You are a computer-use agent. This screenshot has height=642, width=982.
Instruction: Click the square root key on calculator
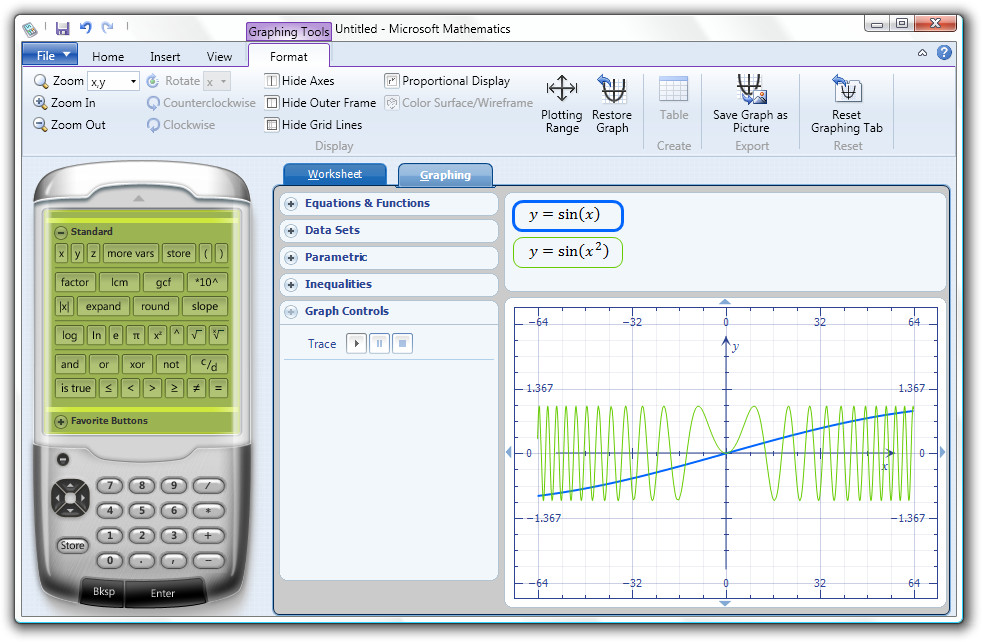click(196, 334)
